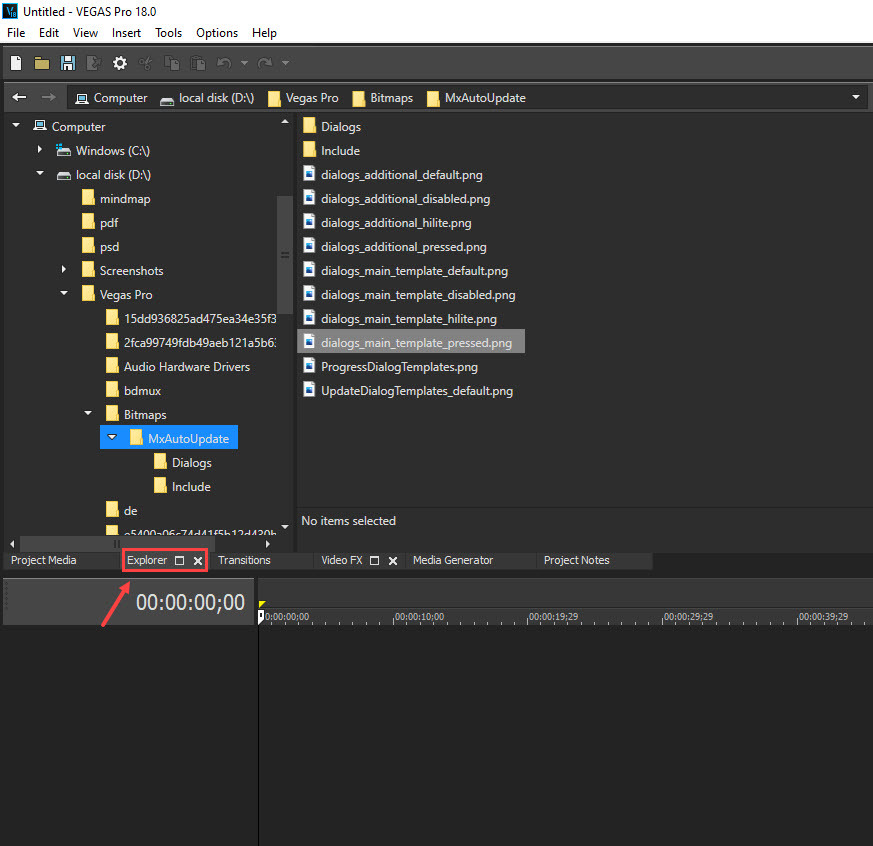Image resolution: width=873 pixels, height=846 pixels.
Task: Select the mindmap folder in tree
Action: click(116, 199)
